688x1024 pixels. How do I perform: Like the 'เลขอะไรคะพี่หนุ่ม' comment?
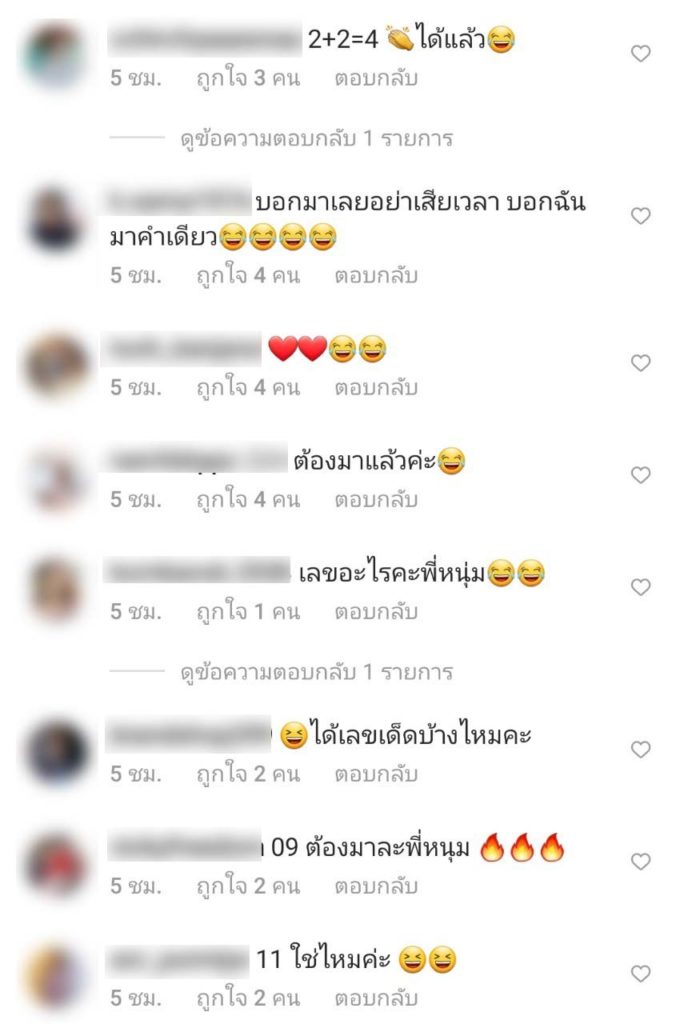click(x=640, y=587)
